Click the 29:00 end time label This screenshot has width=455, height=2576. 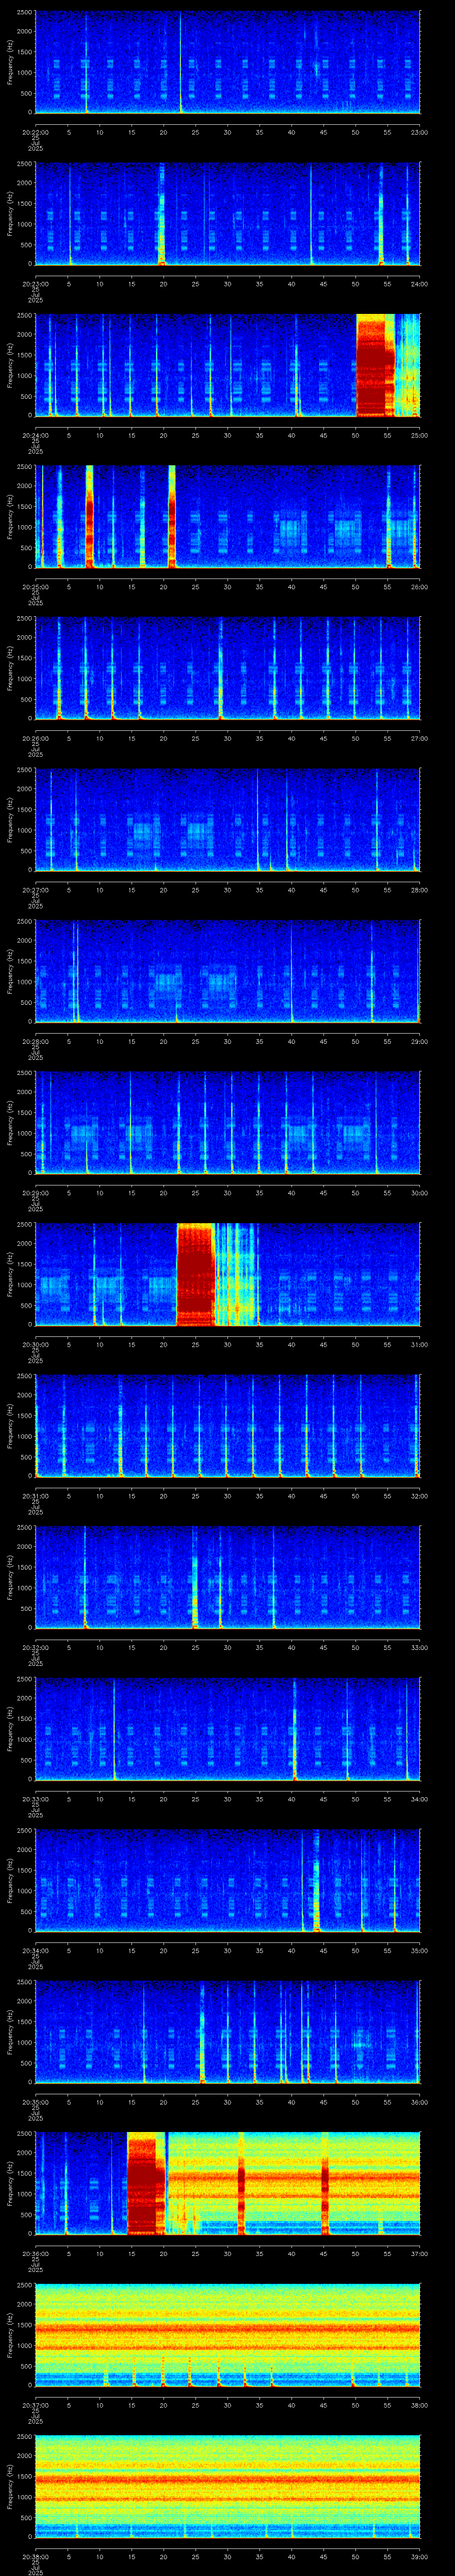pyautogui.click(x=419, y=1041)
